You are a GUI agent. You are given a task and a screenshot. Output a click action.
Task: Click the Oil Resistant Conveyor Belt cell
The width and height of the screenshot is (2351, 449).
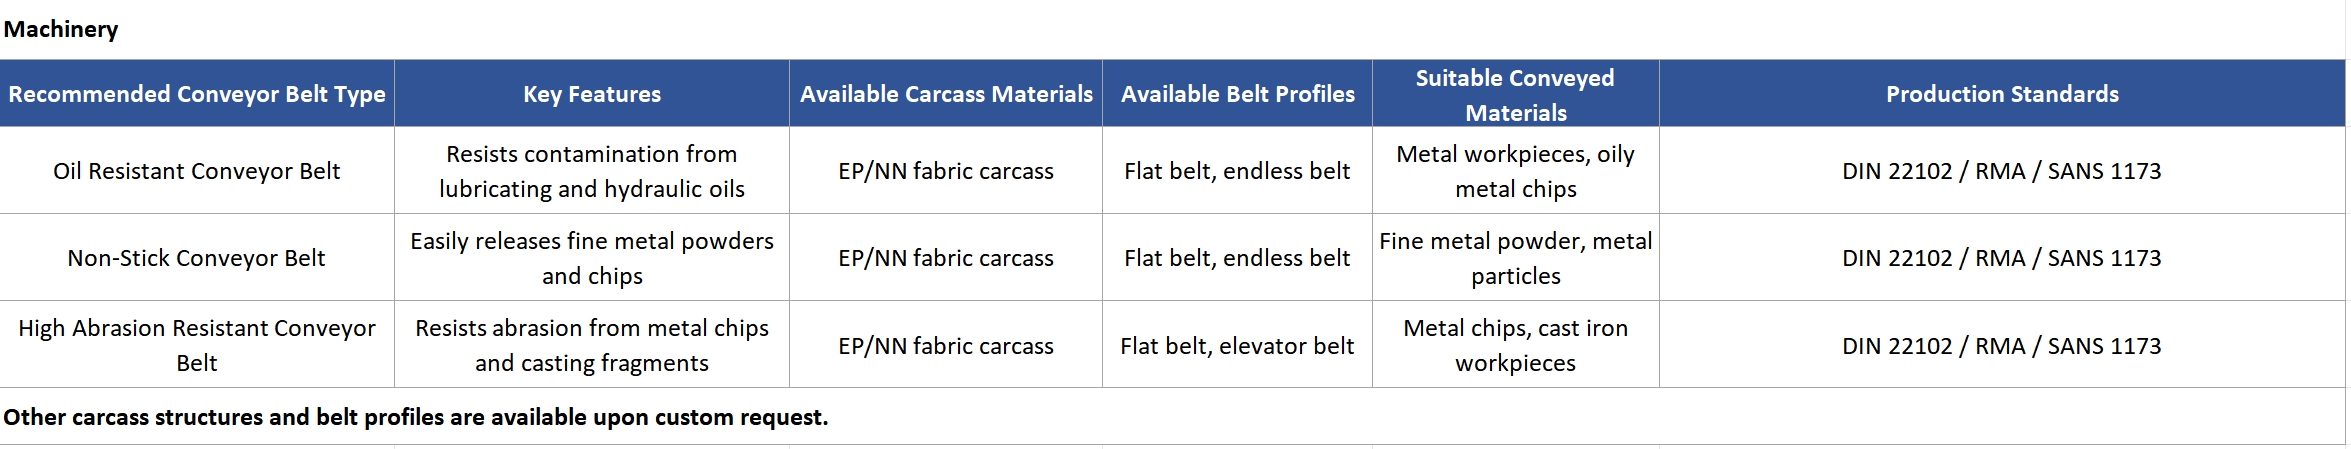click(x=197, y=171)
